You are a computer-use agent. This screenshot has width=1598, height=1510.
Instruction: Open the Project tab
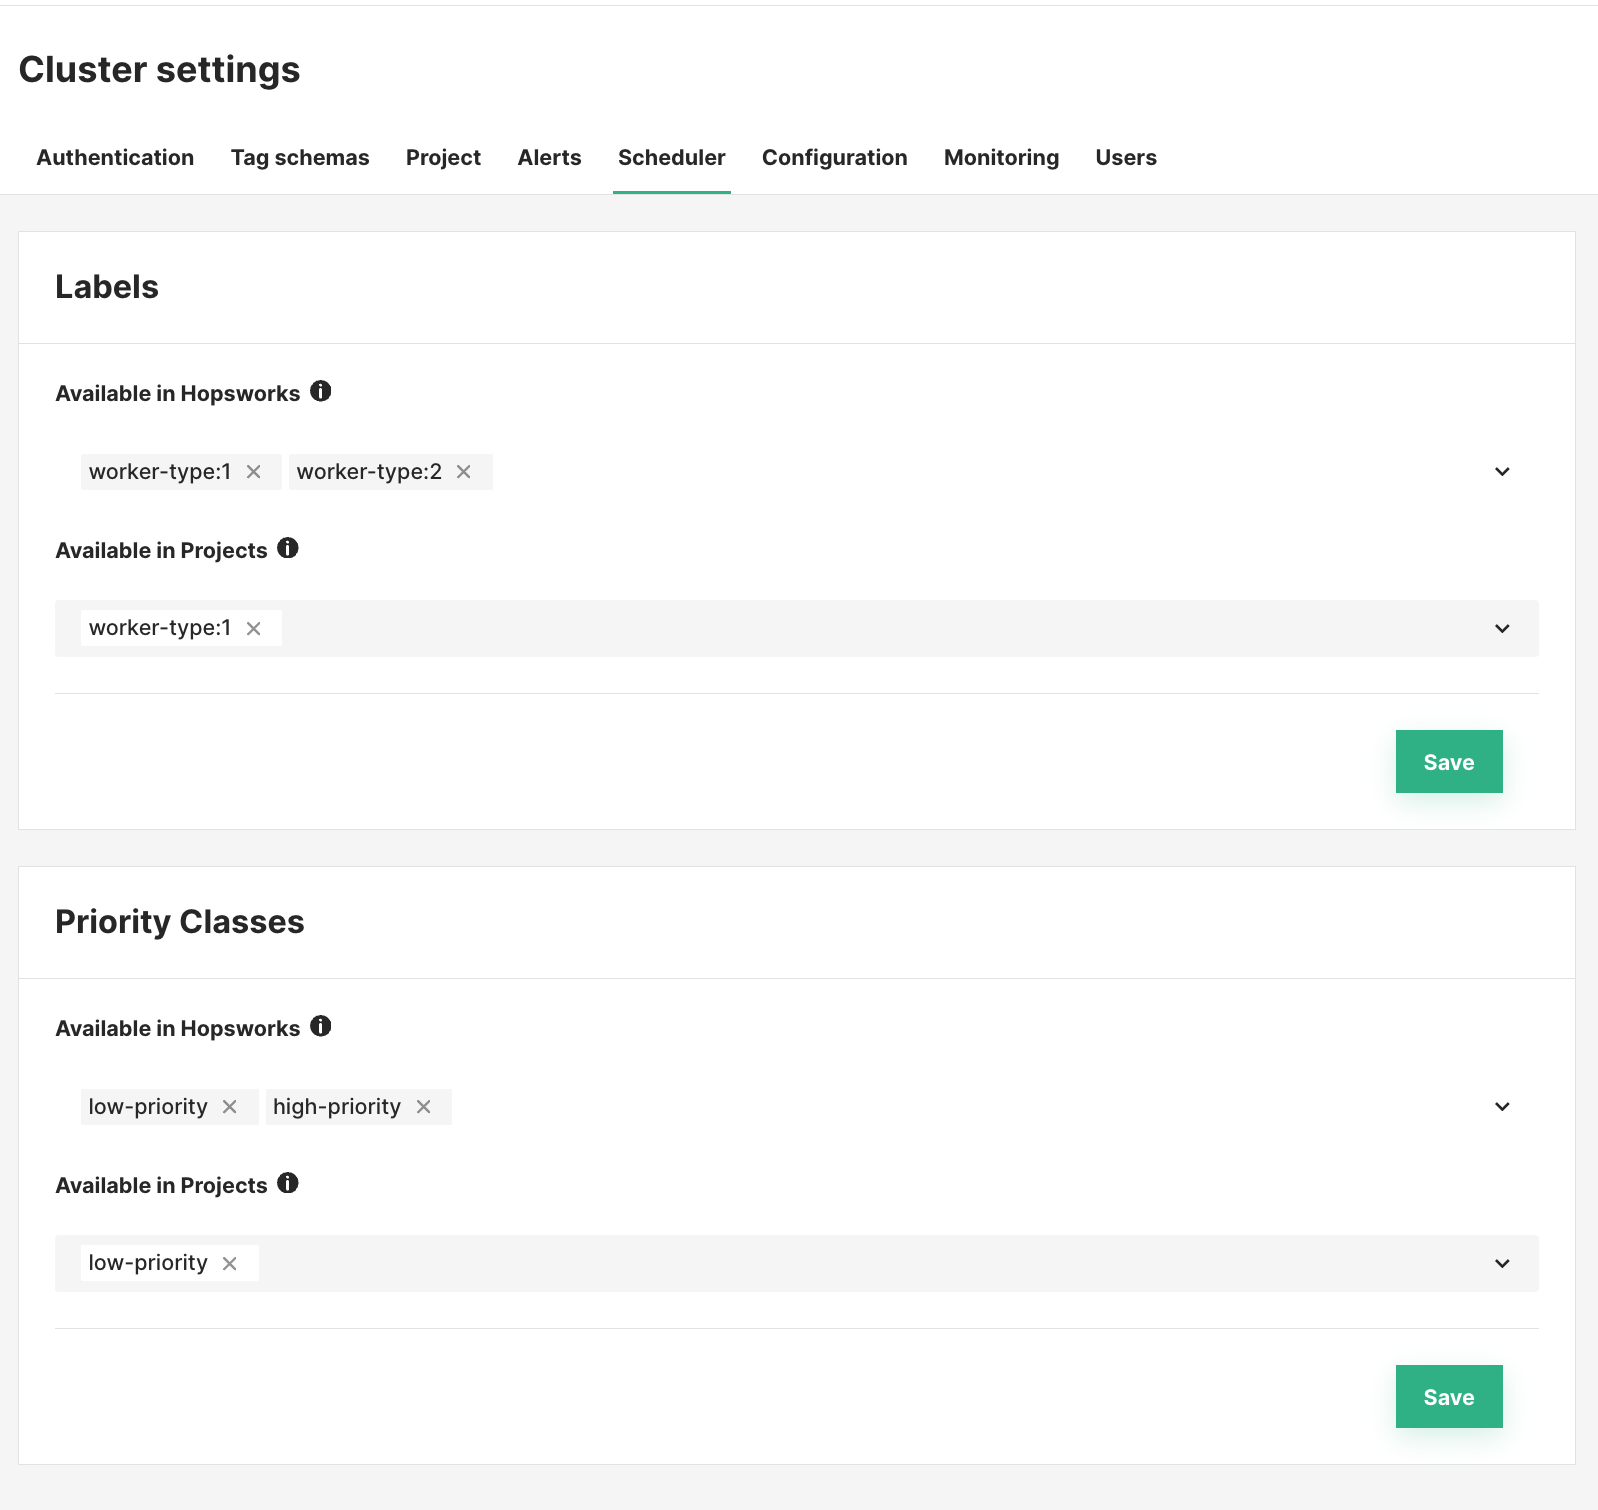pyautogui.click(x=443, y=157)
